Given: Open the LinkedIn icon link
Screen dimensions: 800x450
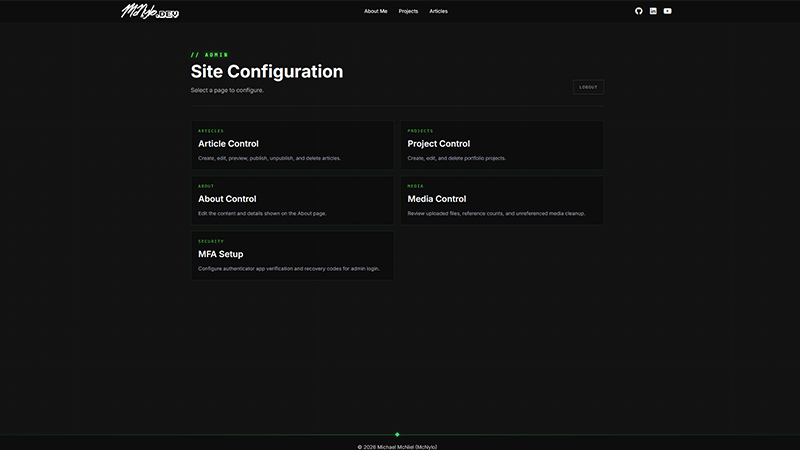Looking at the screenshot, I should click(x=653, y=11).
